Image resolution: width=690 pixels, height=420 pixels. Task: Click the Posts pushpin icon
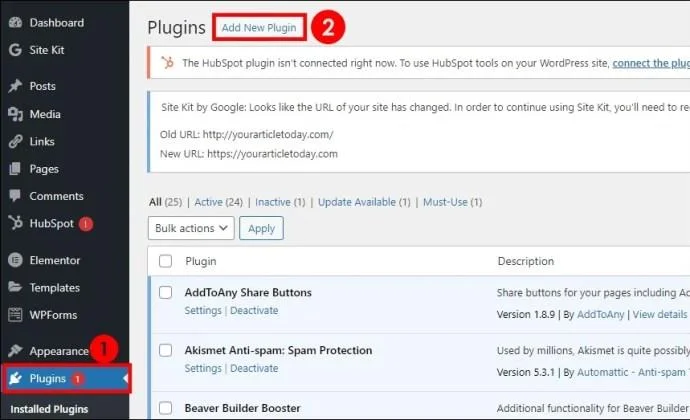15,86
